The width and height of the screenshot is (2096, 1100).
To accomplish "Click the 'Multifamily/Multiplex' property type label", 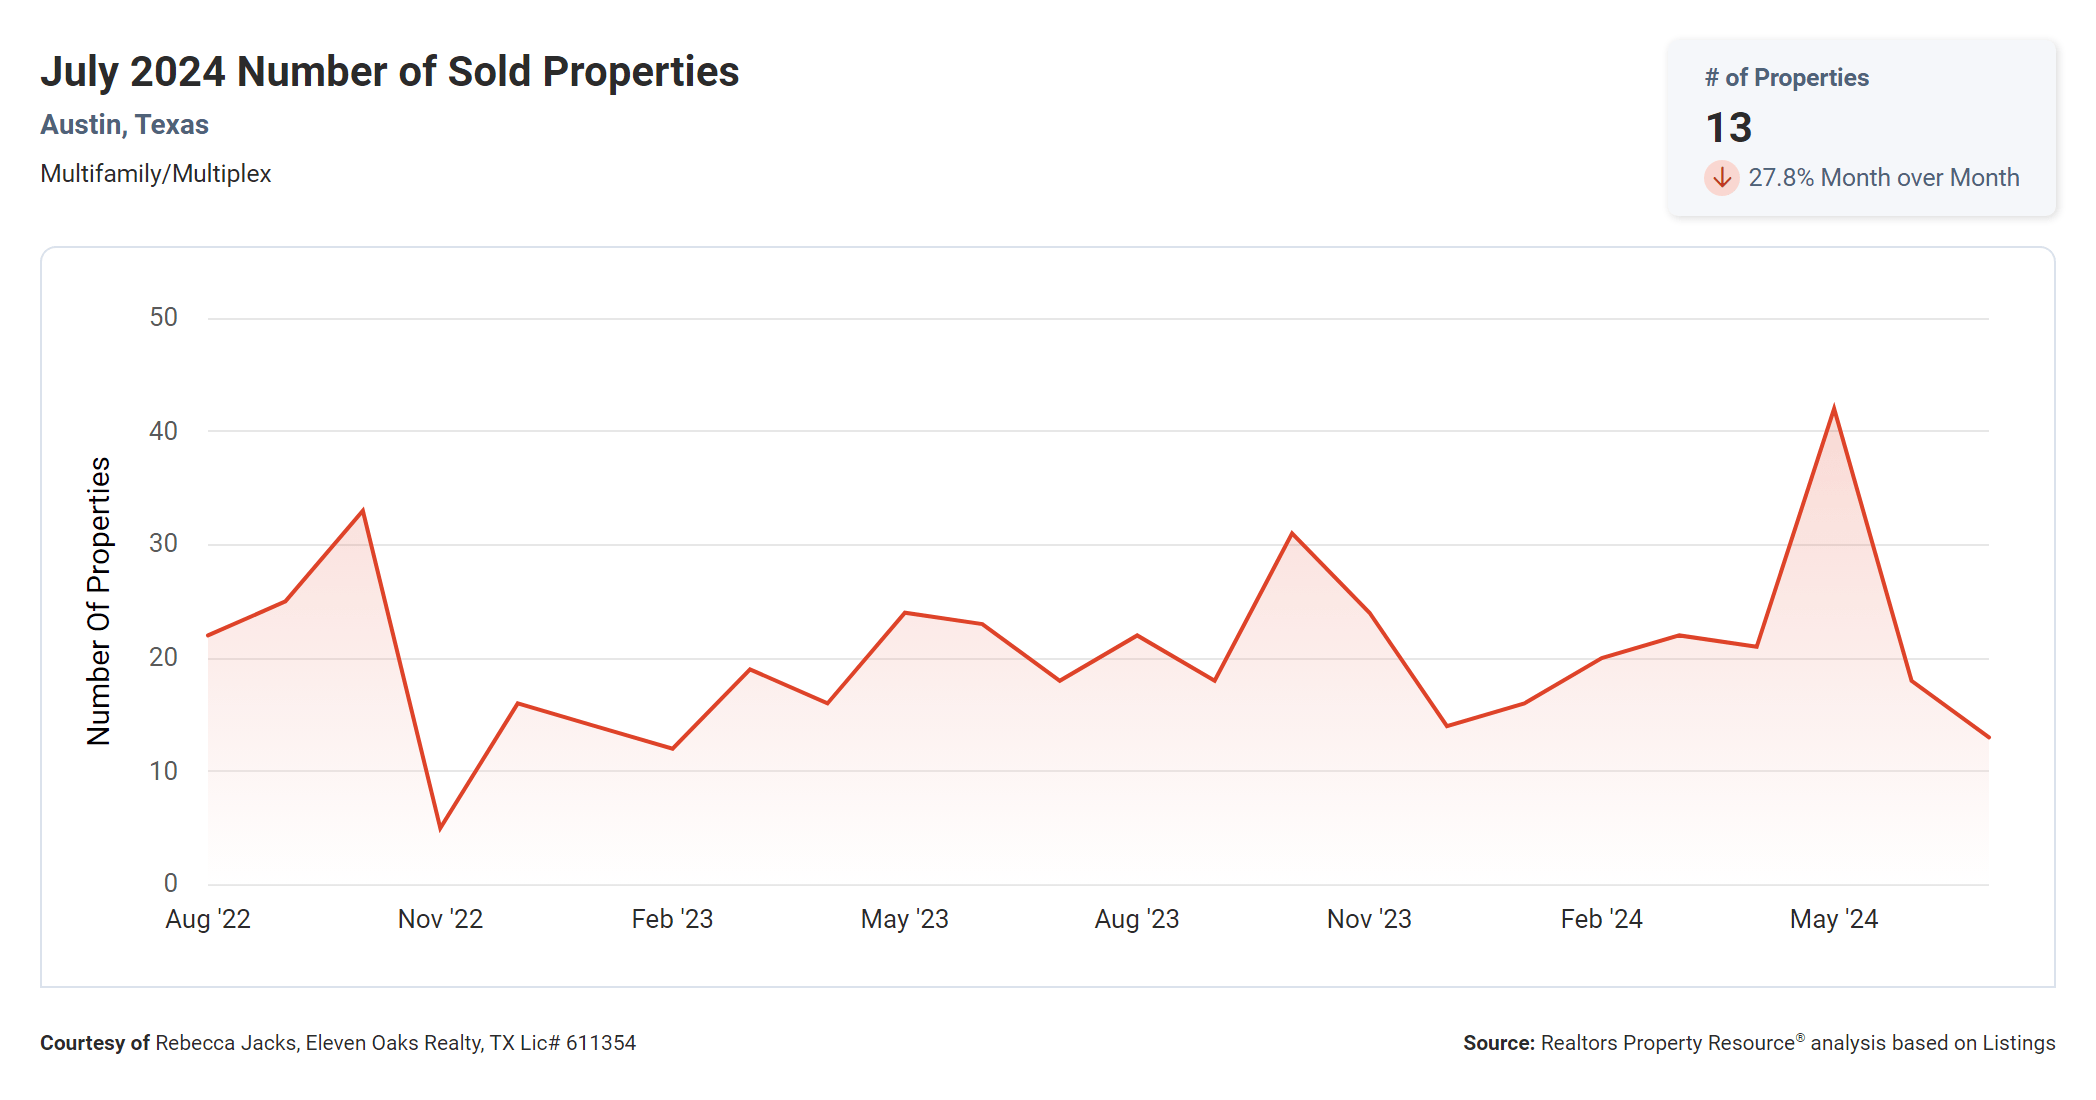I will (x=155, y=174).
